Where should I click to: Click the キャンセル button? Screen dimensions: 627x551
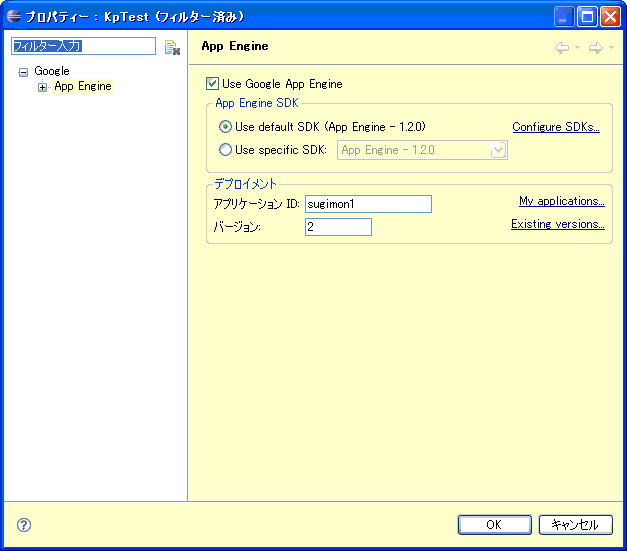click(x=575, y=525)
